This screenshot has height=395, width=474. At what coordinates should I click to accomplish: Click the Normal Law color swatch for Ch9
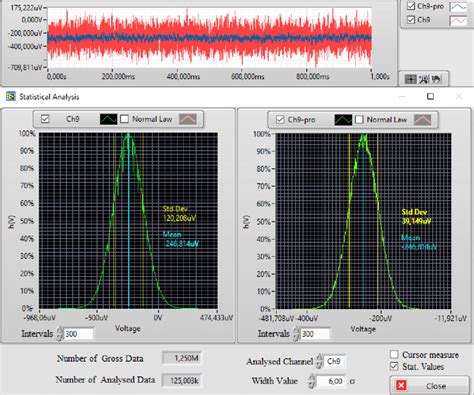point(188,119)
